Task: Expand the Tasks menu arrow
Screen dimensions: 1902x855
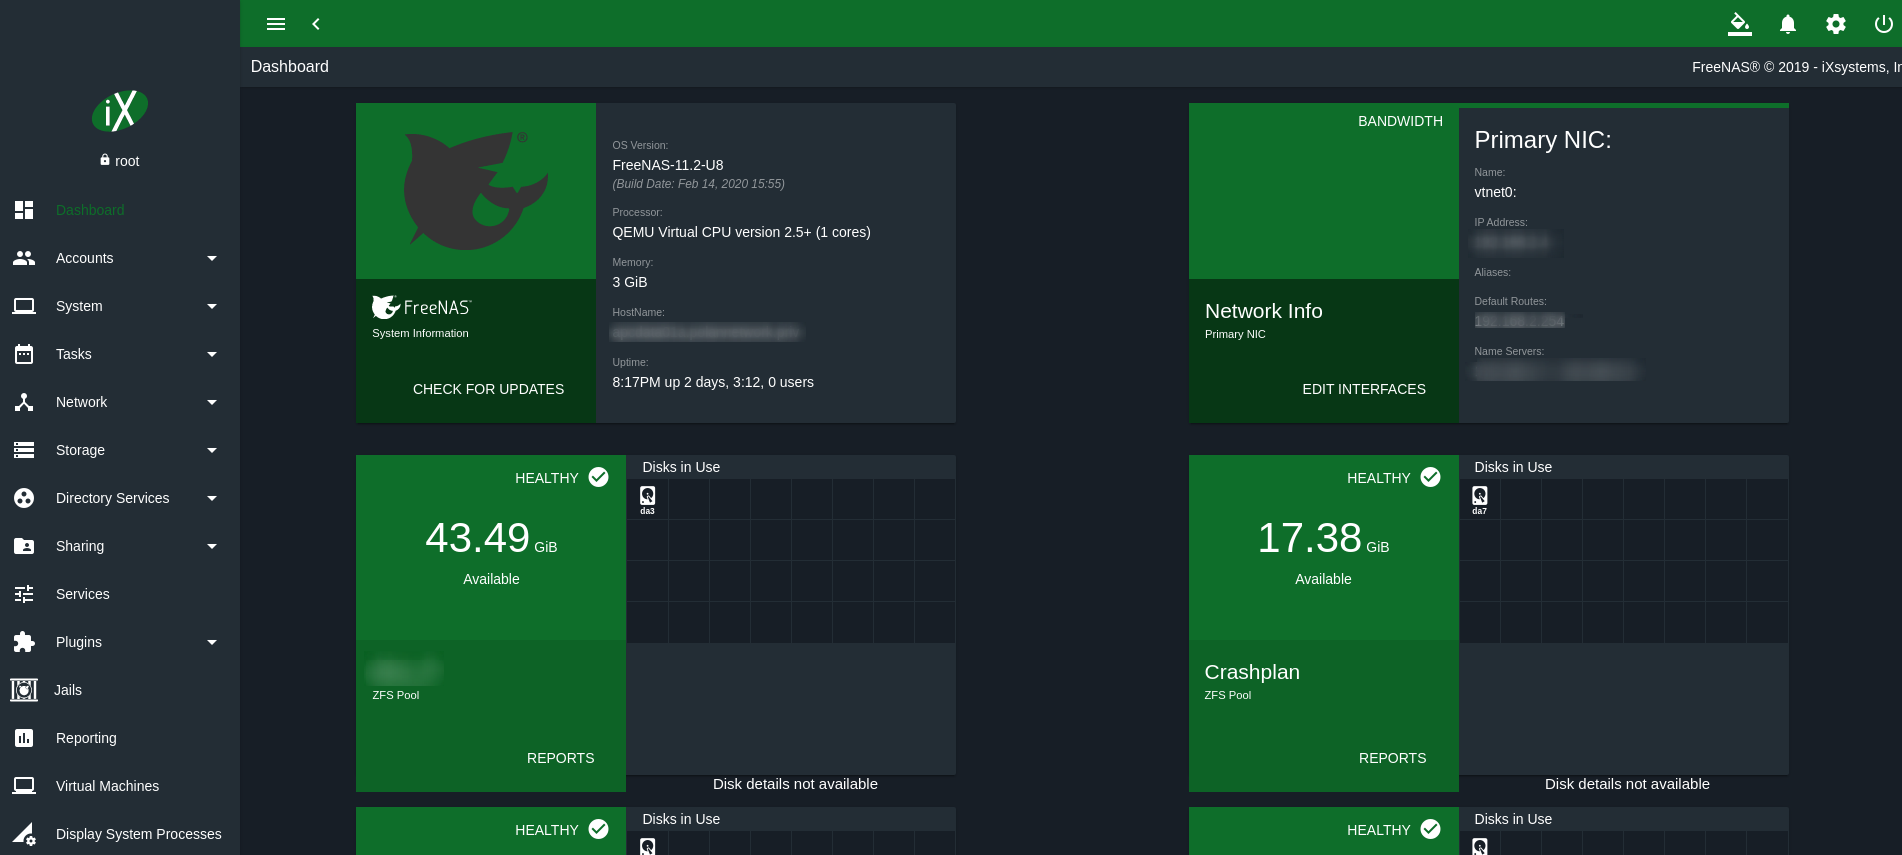Action: 212,354
